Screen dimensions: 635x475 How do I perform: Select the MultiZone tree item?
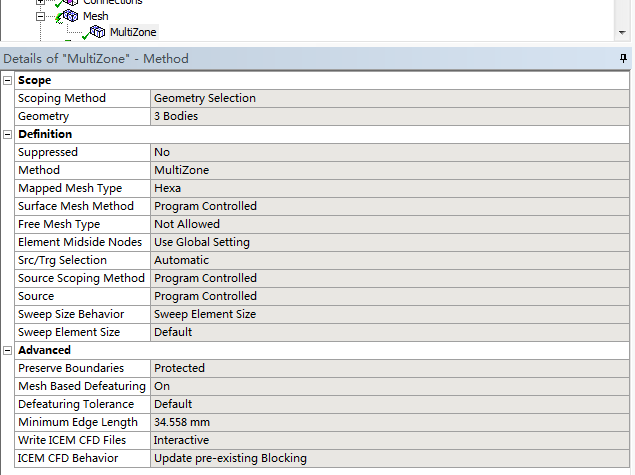133,32
